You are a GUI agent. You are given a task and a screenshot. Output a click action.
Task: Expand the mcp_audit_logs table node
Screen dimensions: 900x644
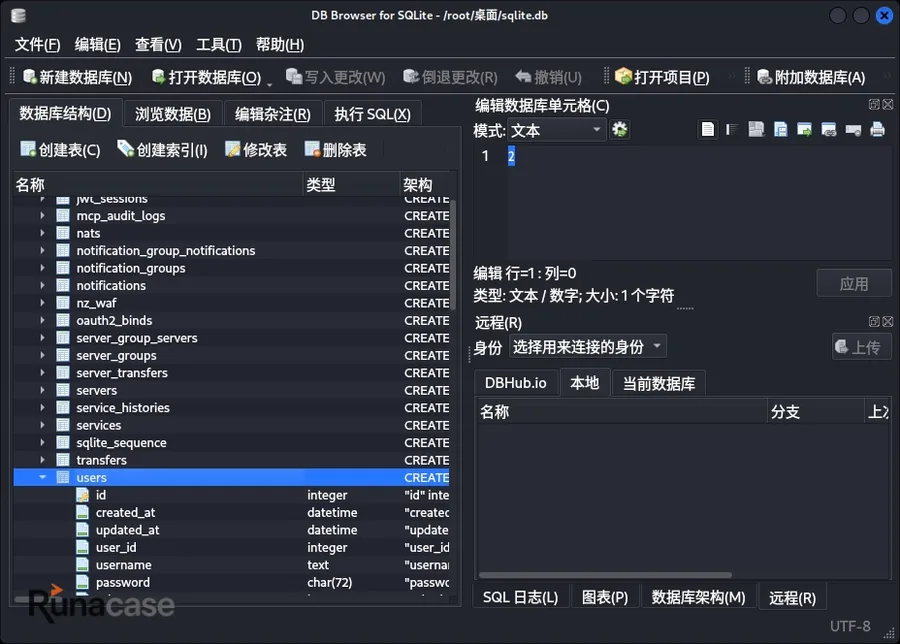(x=42, y=216)
